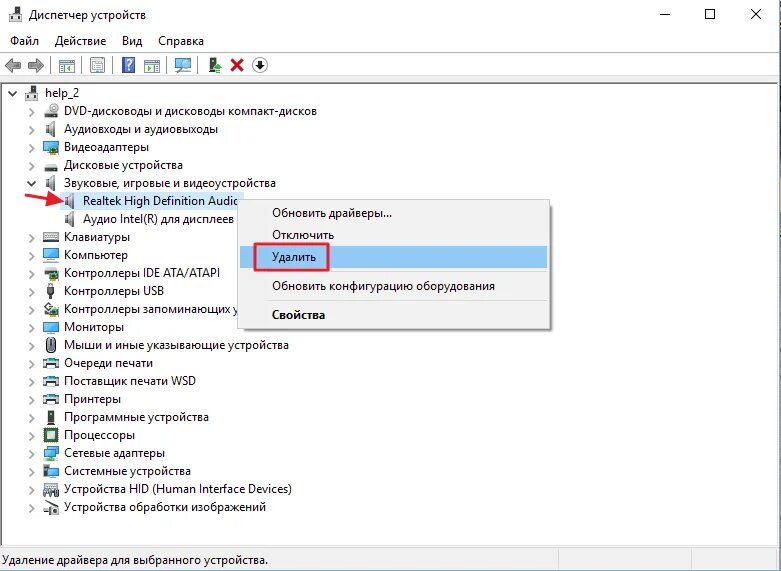Click the help_2 computer icon
Image resolution: width=781 pixels, height=571 pixels.
click(32, 93)
